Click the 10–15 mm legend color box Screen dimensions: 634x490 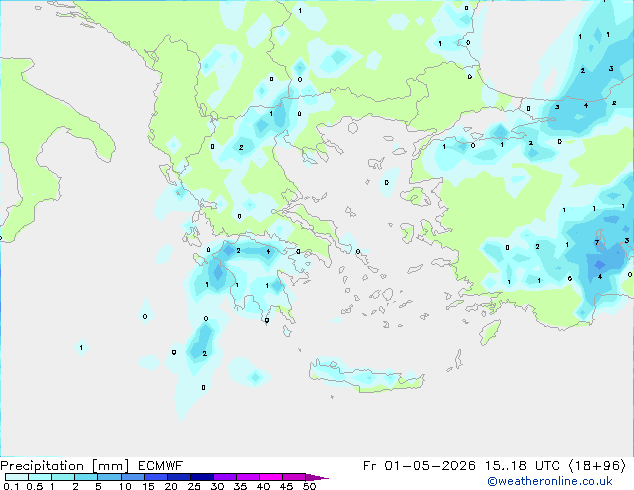132,477
